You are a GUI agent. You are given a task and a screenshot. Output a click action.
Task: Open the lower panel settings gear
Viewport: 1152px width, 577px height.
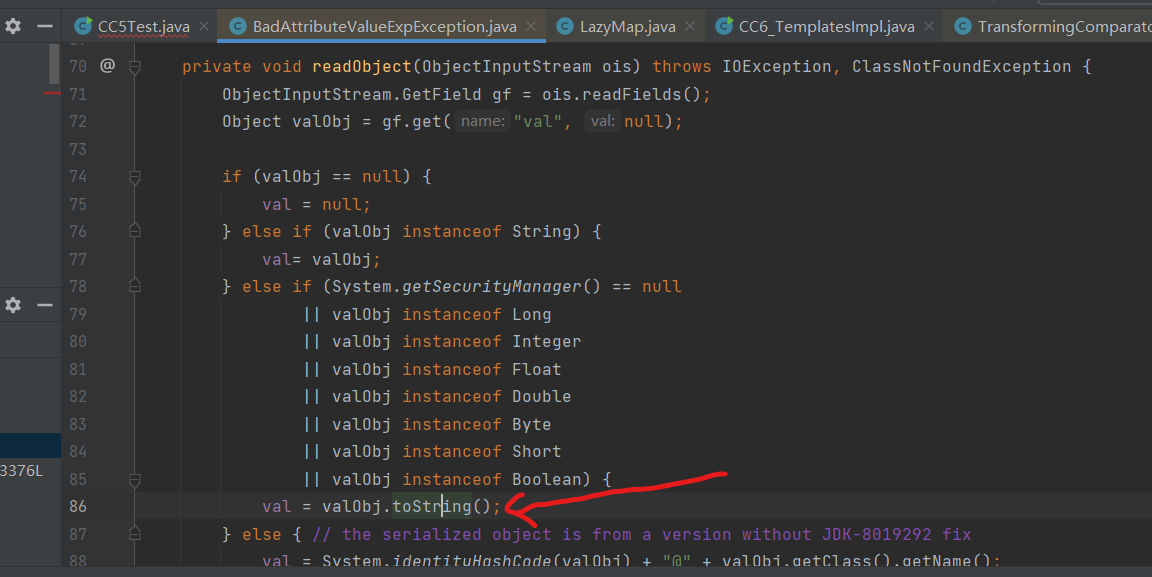pyautogui.click(x=13, y=305)
